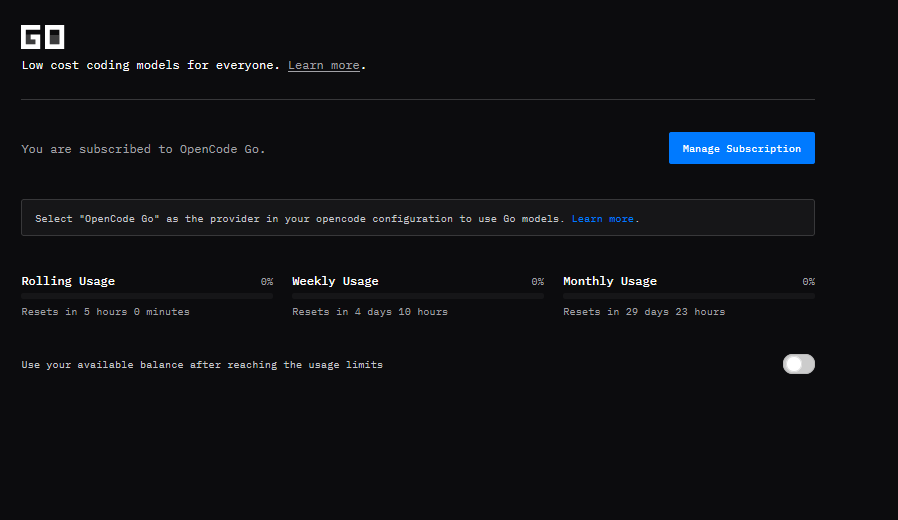Click 'Resets in 4 days 10 hours'
Viewport: 898px width, 520px height.
370,312
